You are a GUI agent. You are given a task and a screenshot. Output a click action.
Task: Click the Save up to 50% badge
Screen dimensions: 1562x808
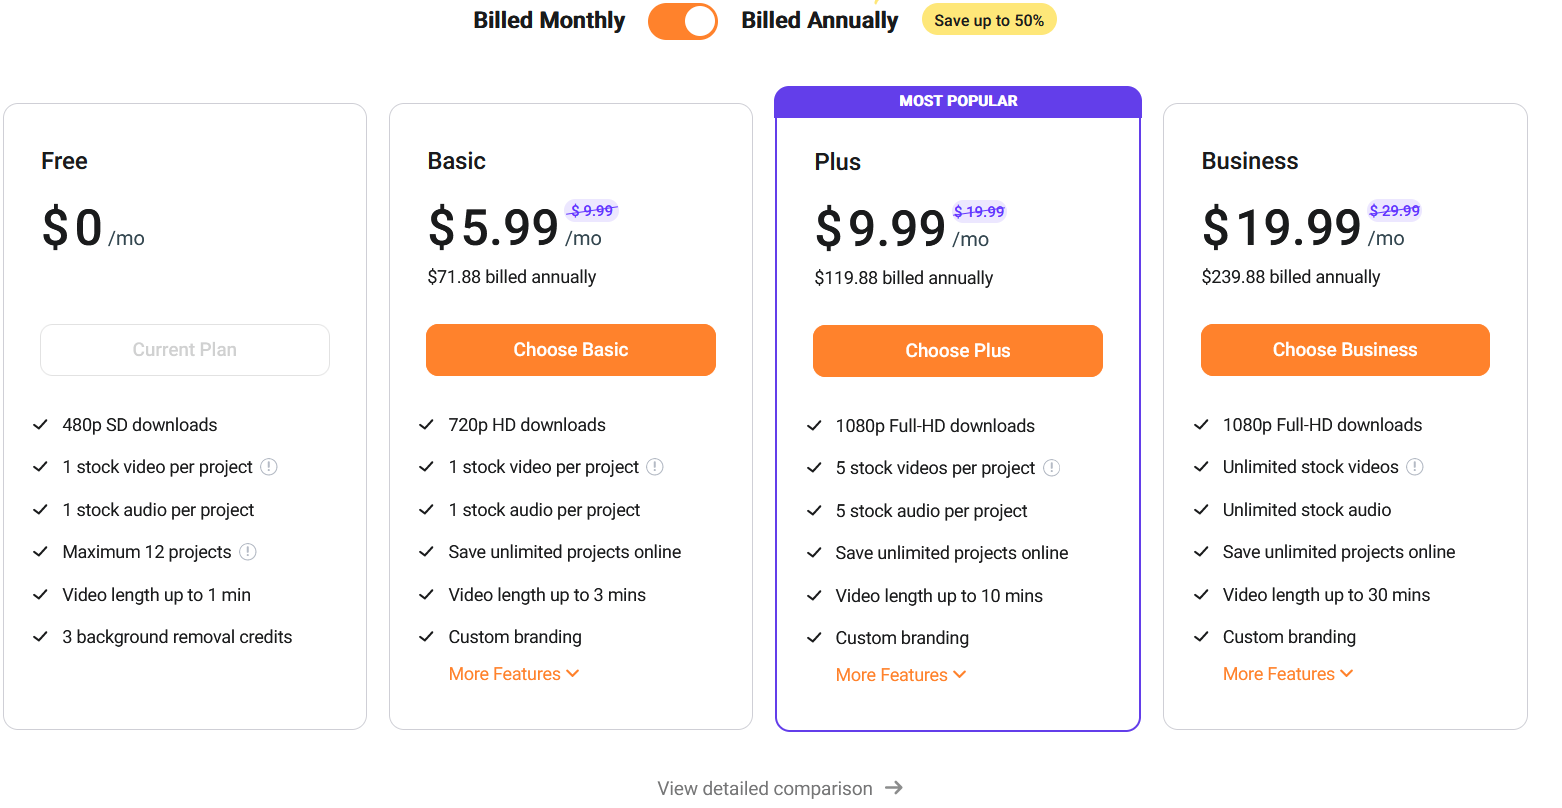tap(989, 20)
